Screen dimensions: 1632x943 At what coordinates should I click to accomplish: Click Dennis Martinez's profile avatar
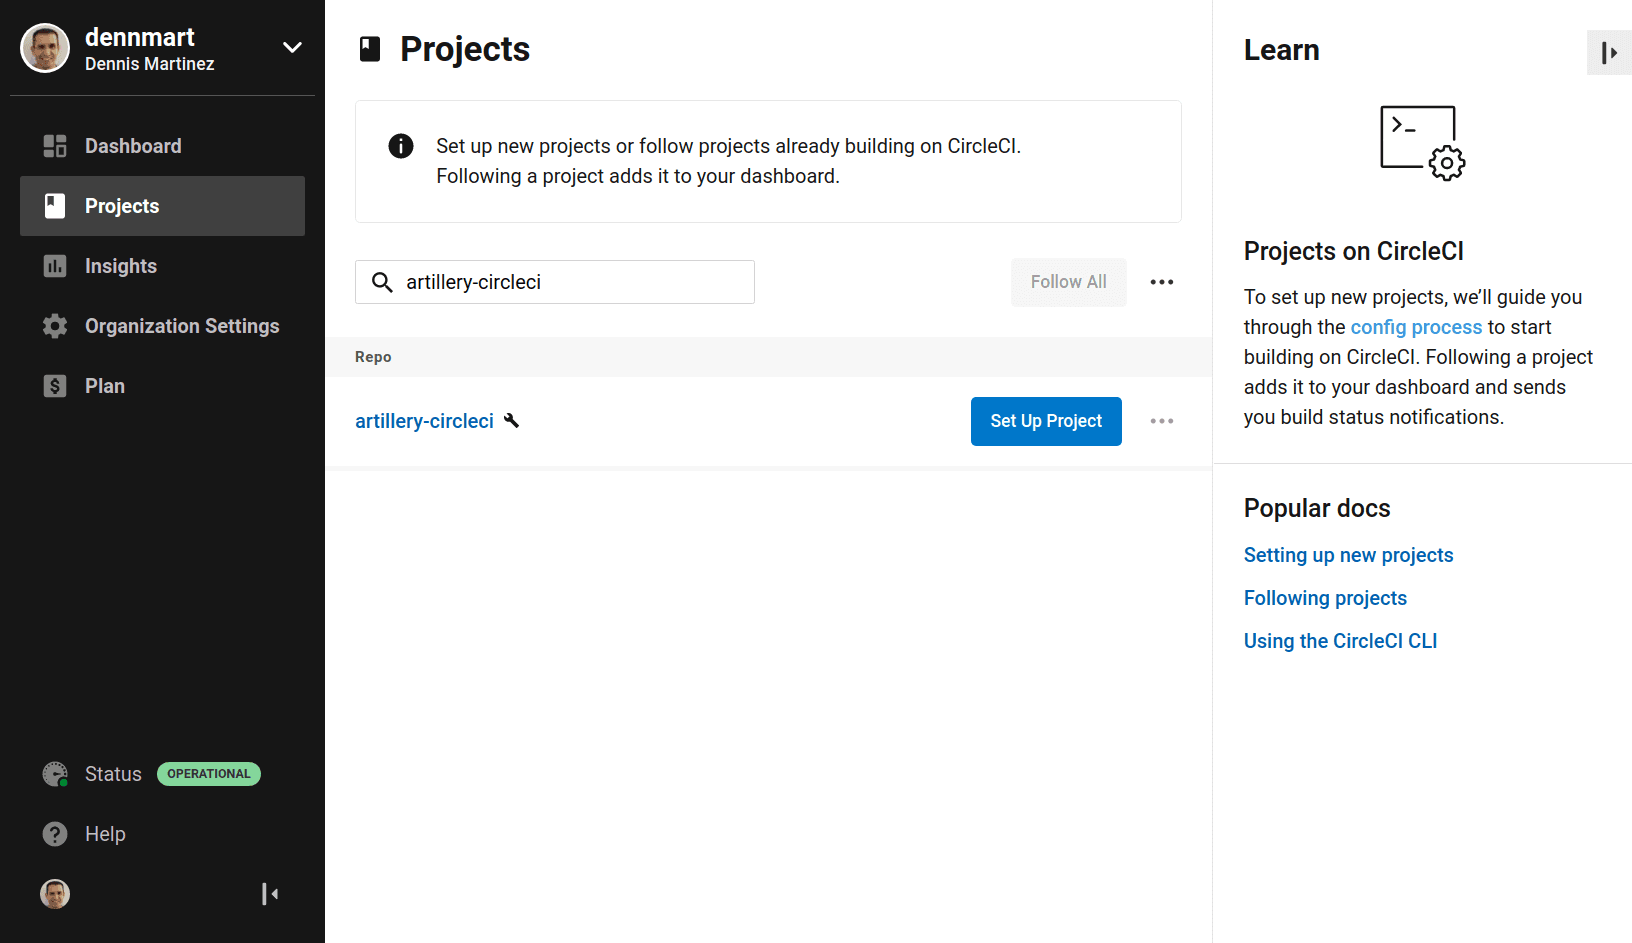pos(45,47)
